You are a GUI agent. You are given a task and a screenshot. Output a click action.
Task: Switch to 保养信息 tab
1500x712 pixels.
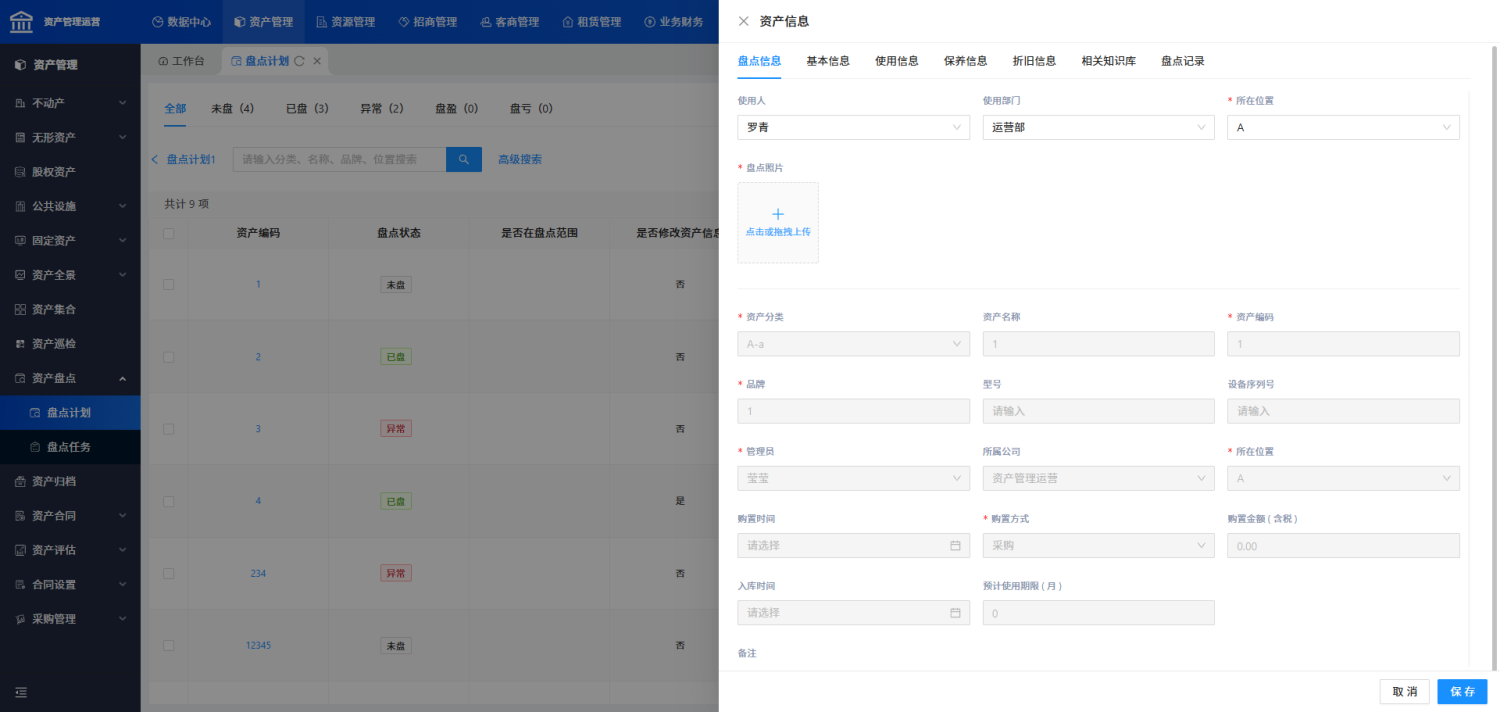966,61
